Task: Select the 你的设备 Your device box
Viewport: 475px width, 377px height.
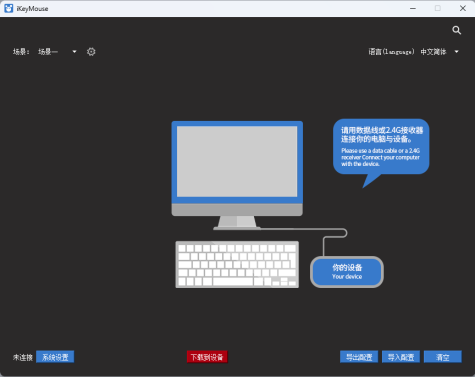Action: click(347, 272)
